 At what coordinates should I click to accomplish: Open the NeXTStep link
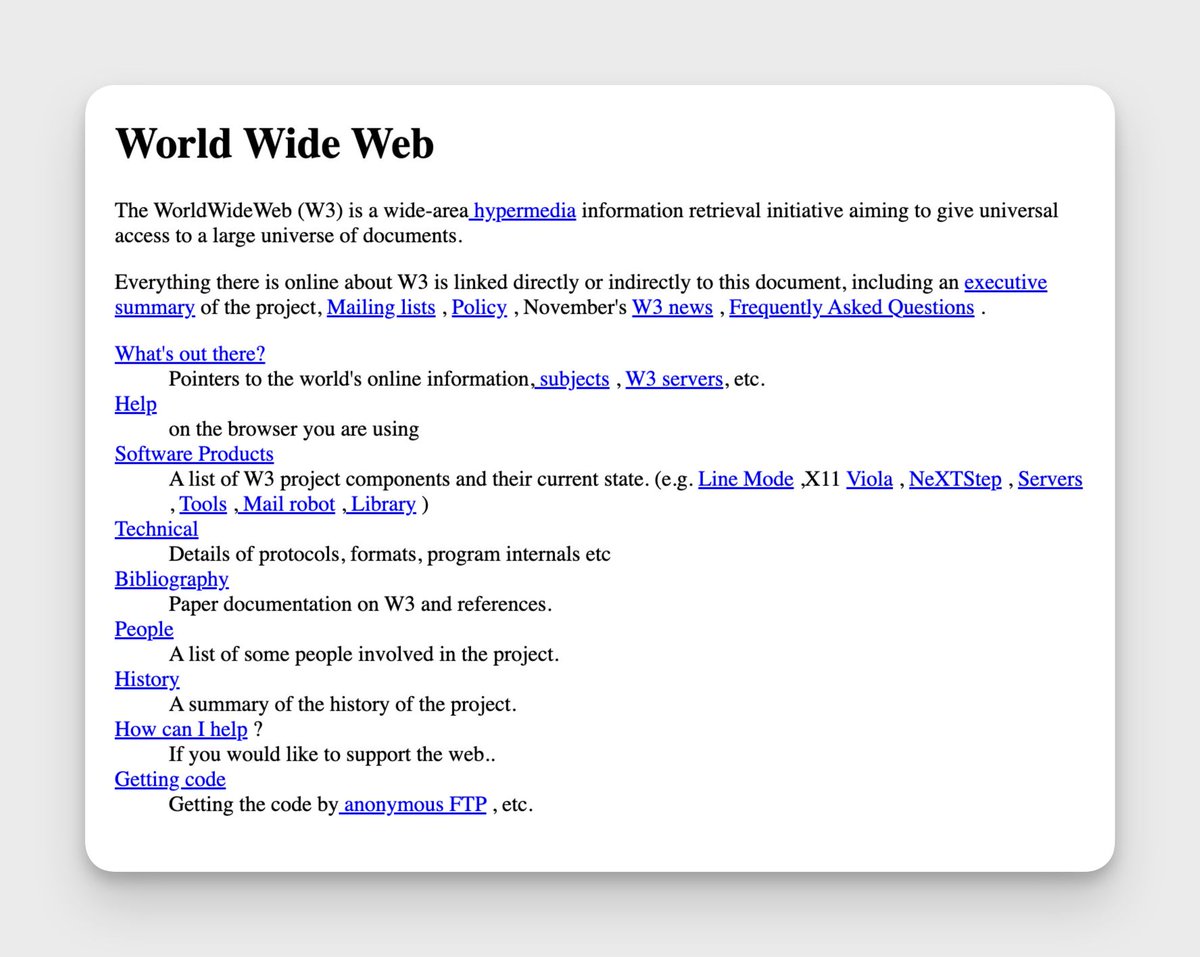coord(955,480)
